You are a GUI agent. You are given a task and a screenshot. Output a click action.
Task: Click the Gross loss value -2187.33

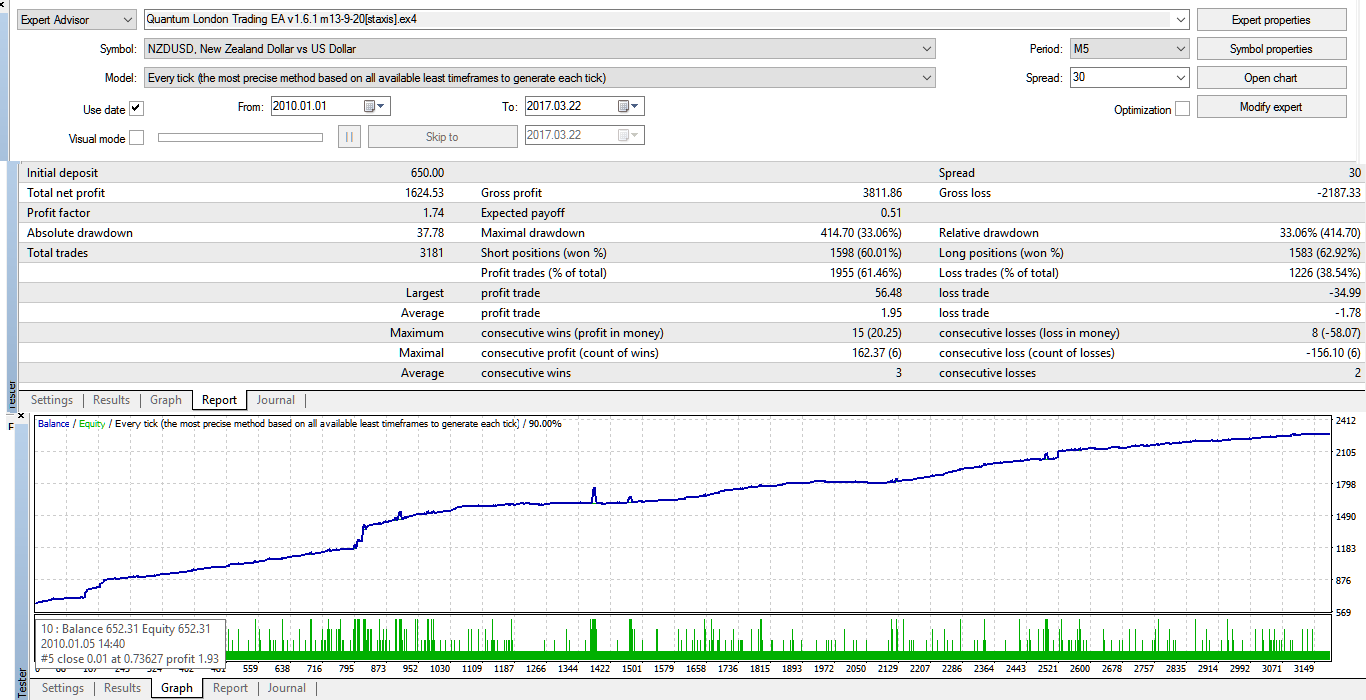click(1337, 193)
